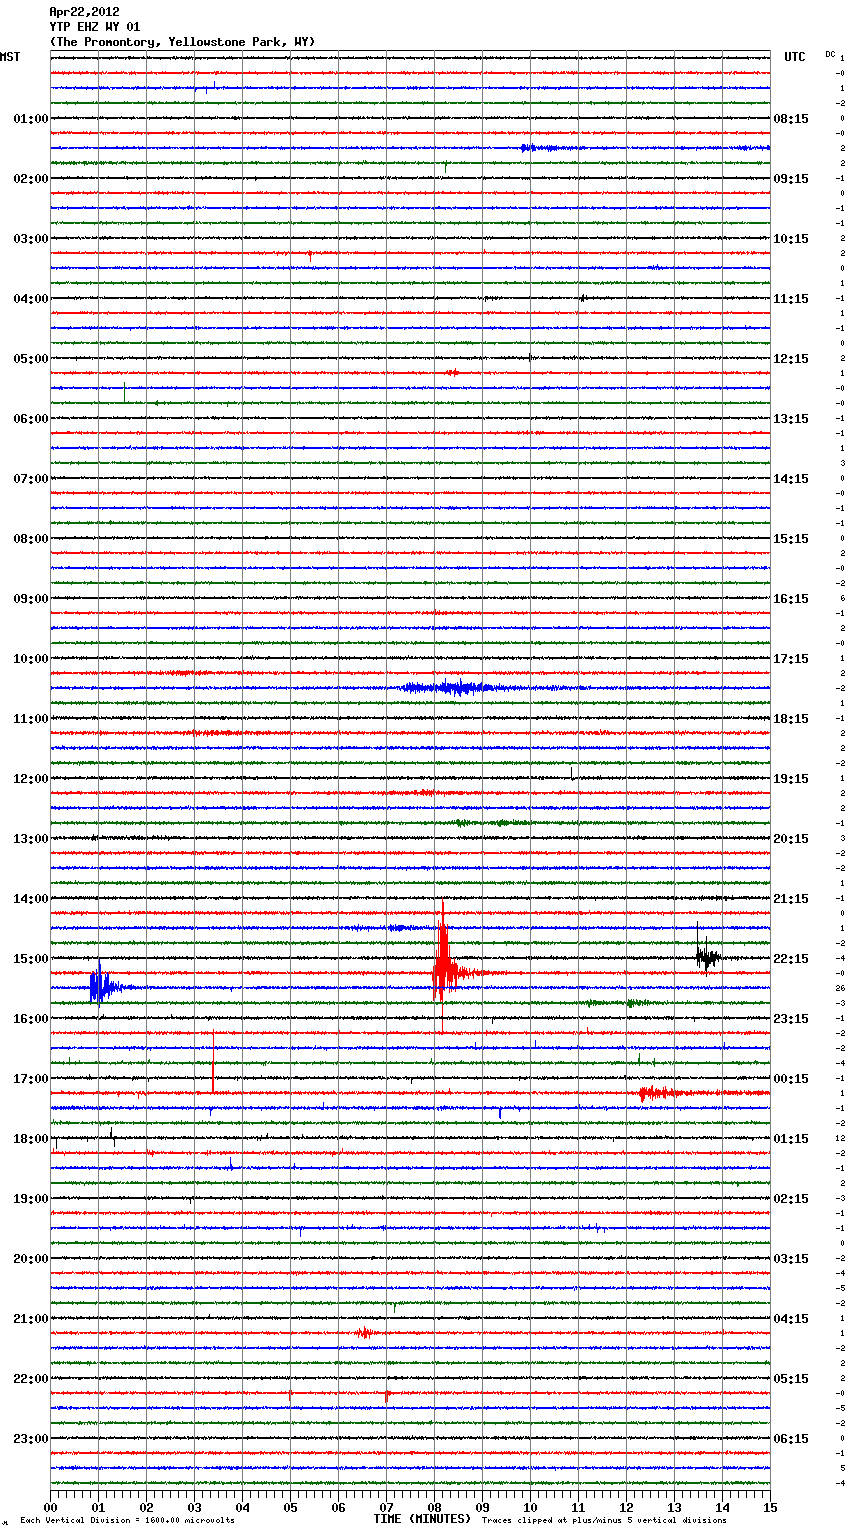Click the 17:15 UTC time label
Viewport: 850px width, 1534px height.
pos(791,659)
